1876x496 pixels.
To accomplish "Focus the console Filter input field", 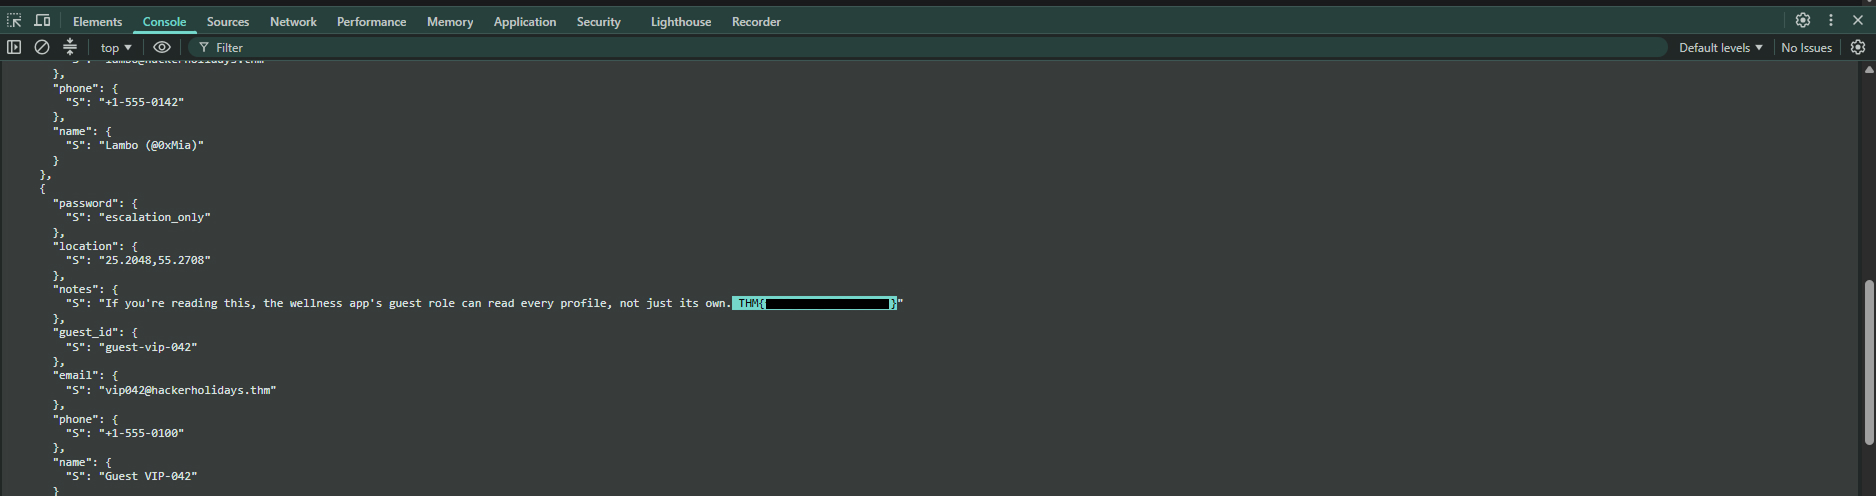I will [x=930, y=47].
